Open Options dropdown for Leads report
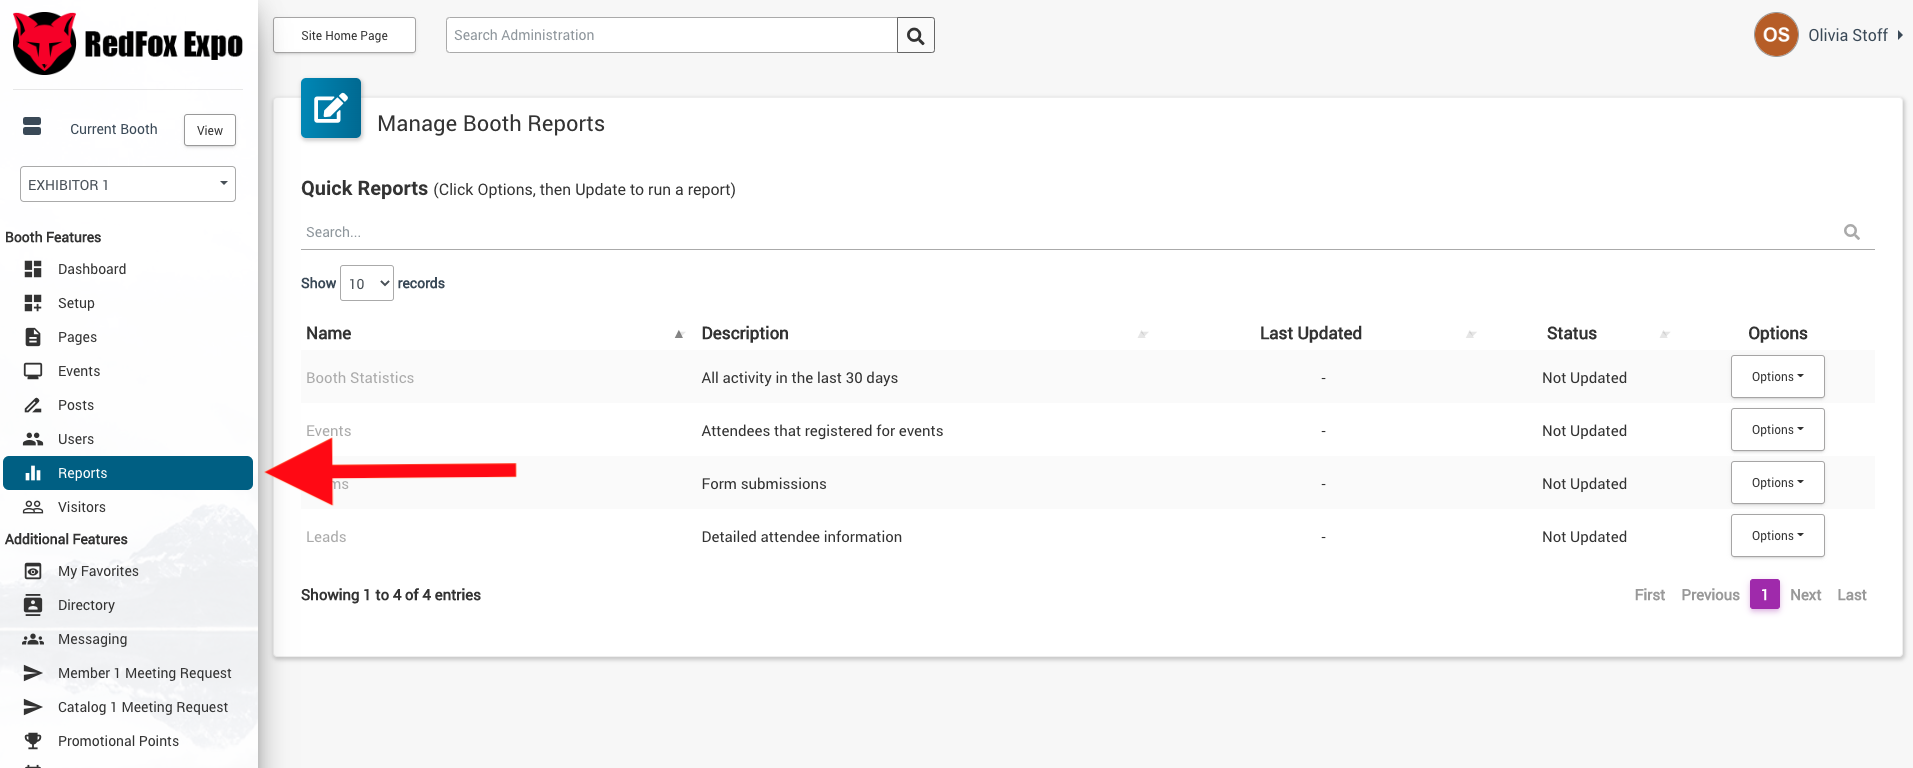The width and height of the screenshot is (1913, 768). (1777, 536)
